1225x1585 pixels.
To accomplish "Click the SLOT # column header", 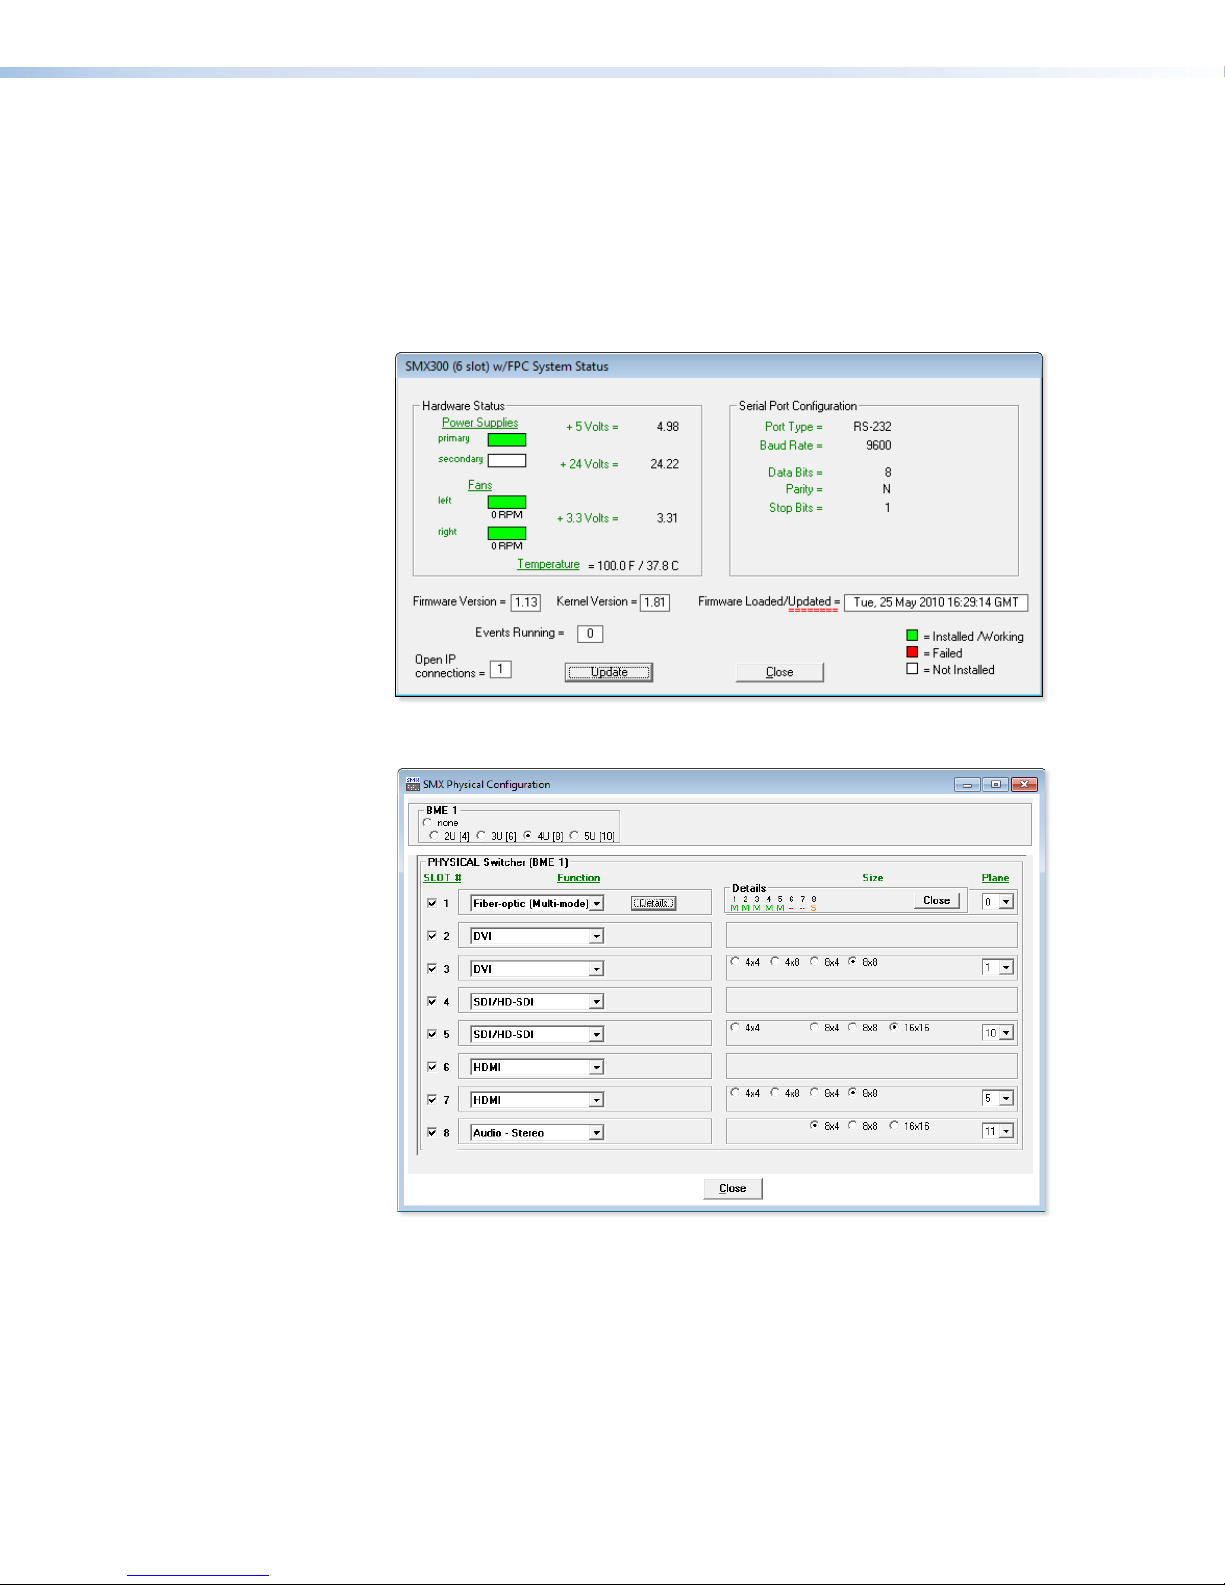I will pos(442,878).
